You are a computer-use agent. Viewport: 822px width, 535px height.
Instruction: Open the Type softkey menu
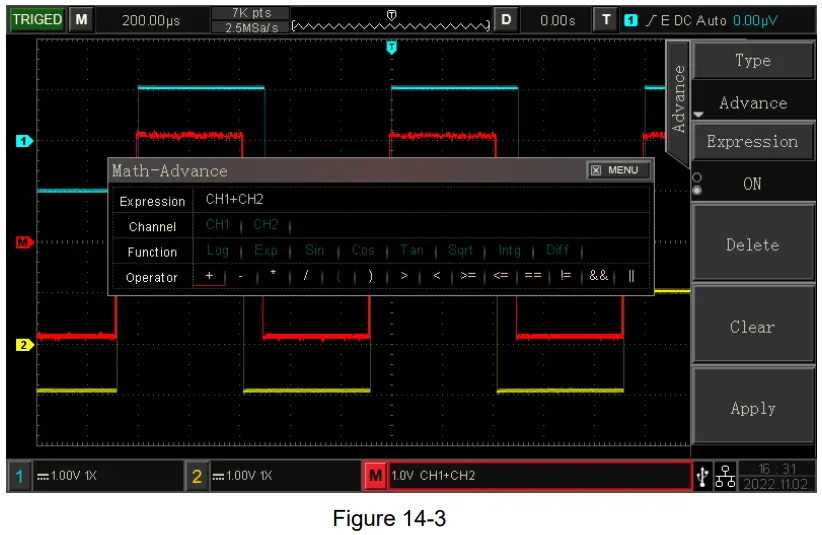coord(753,61)
